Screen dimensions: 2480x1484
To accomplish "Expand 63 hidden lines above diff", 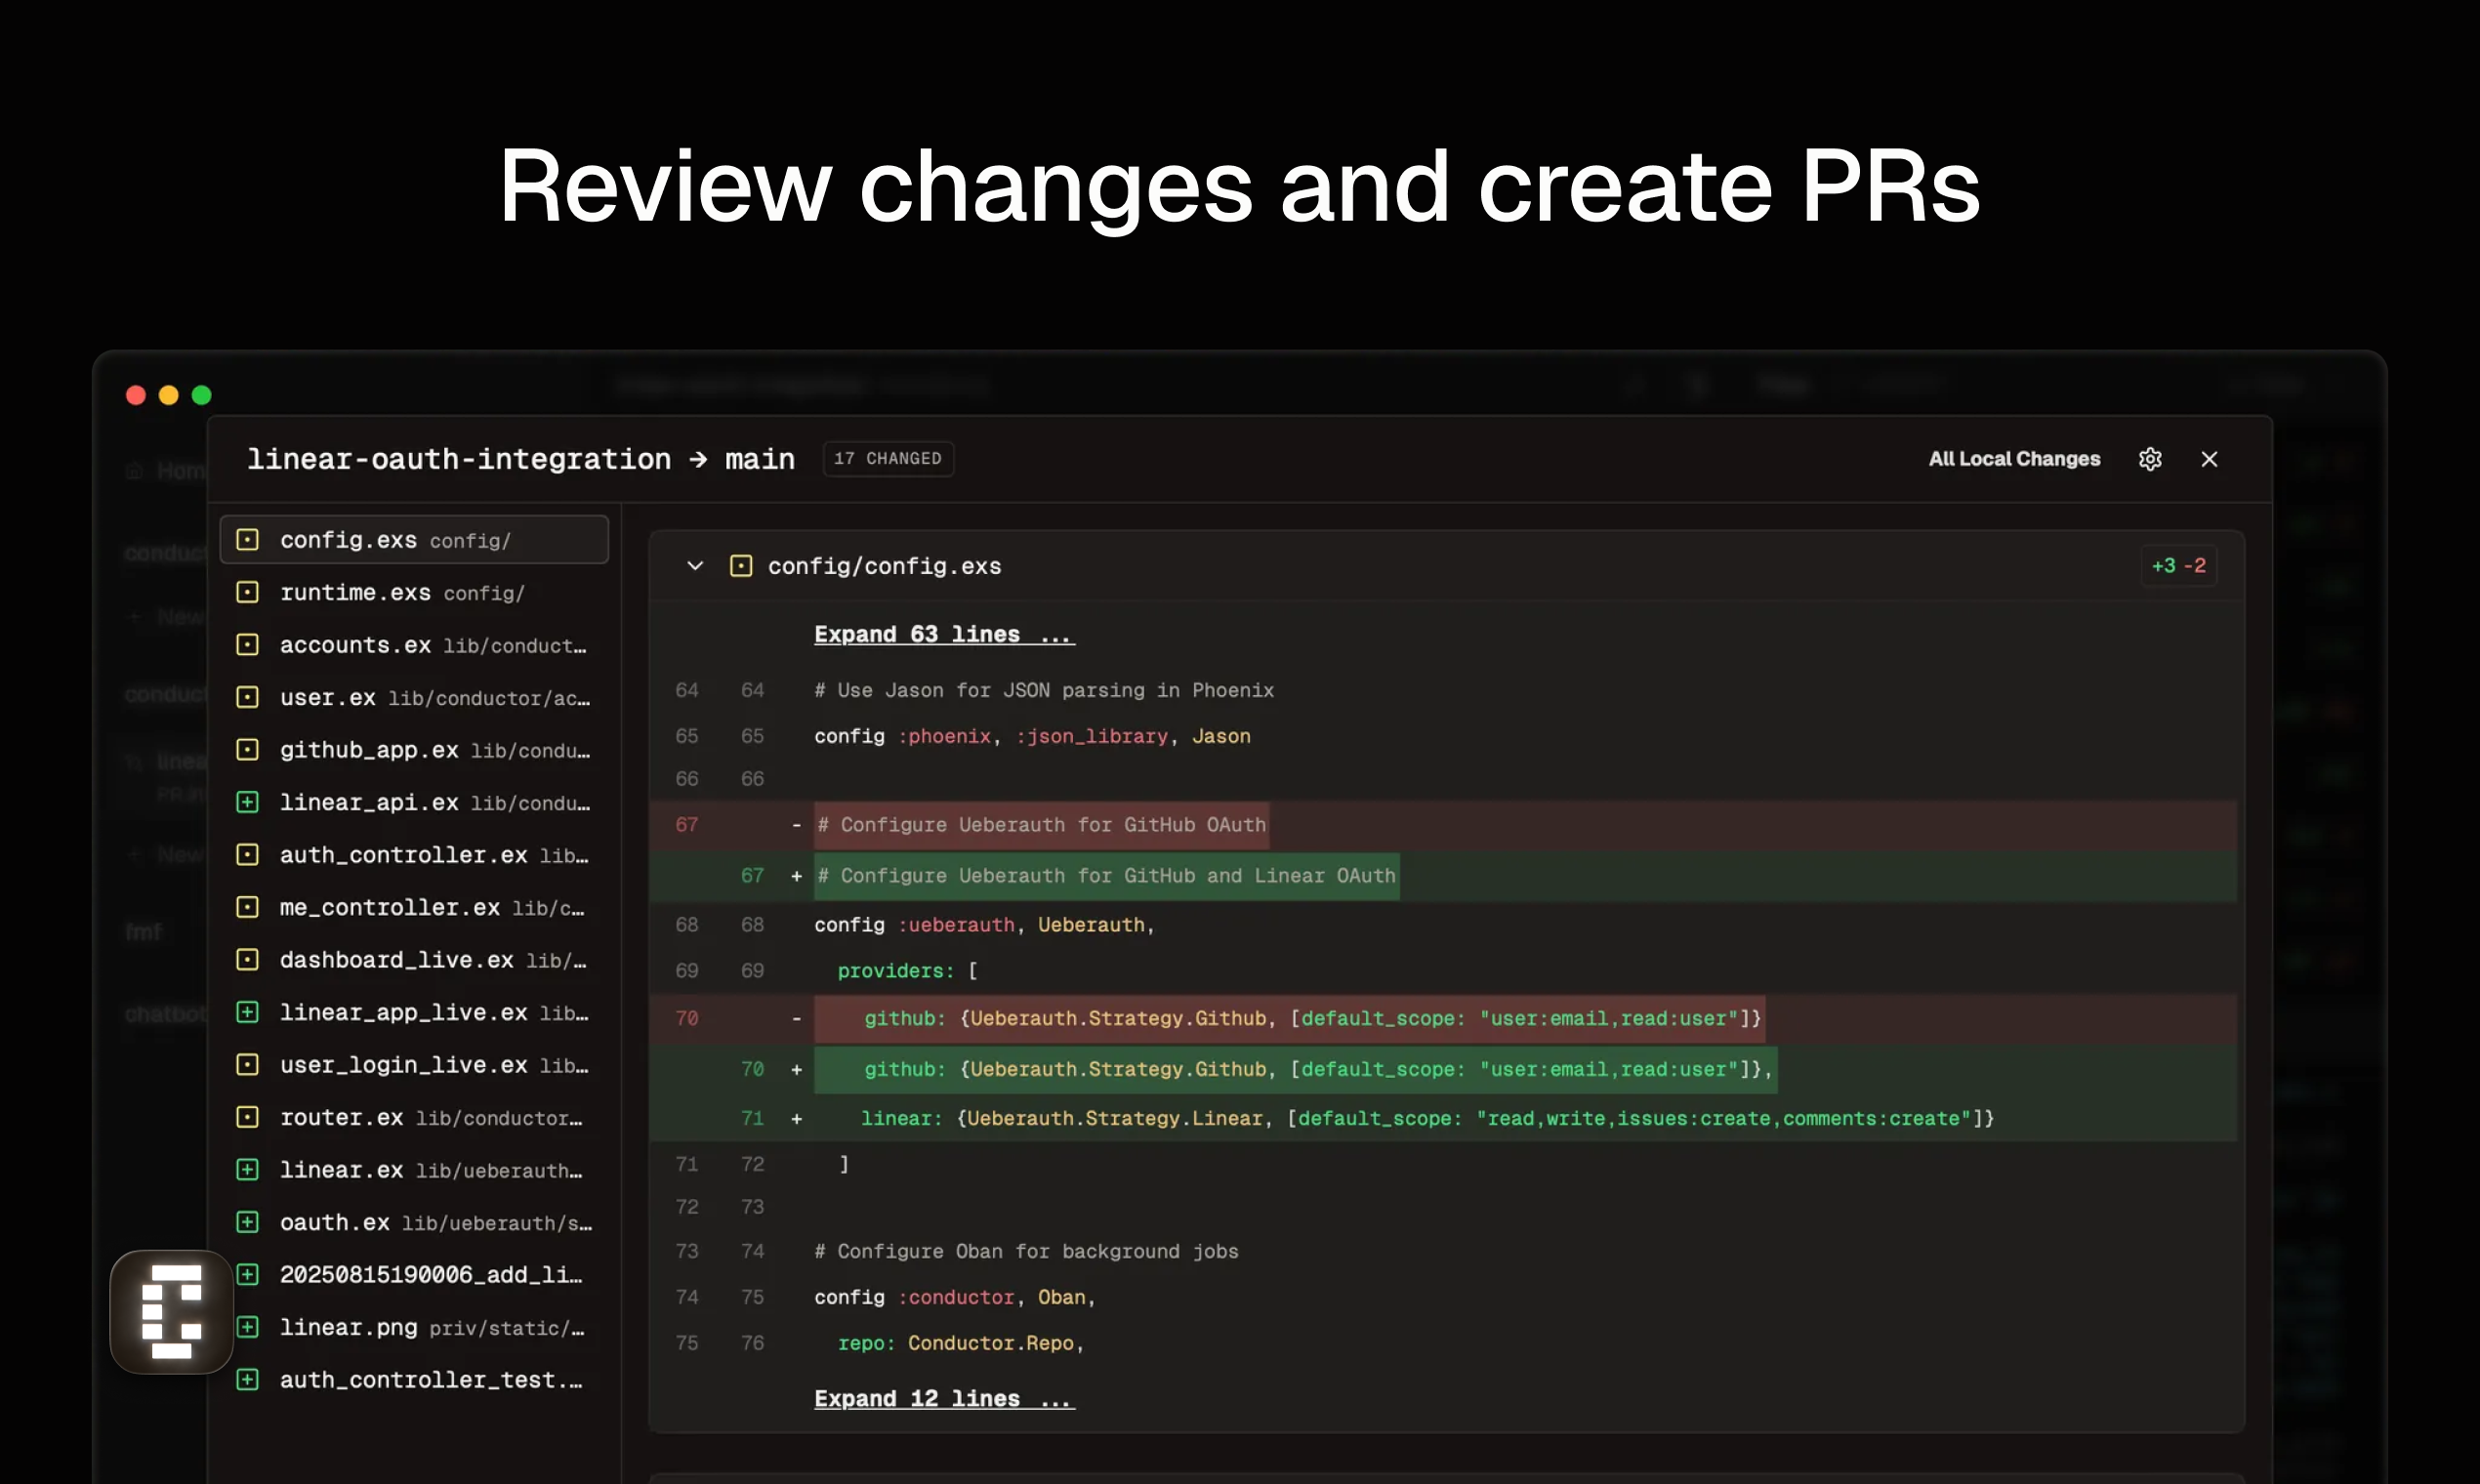I will tap(943, 634).
